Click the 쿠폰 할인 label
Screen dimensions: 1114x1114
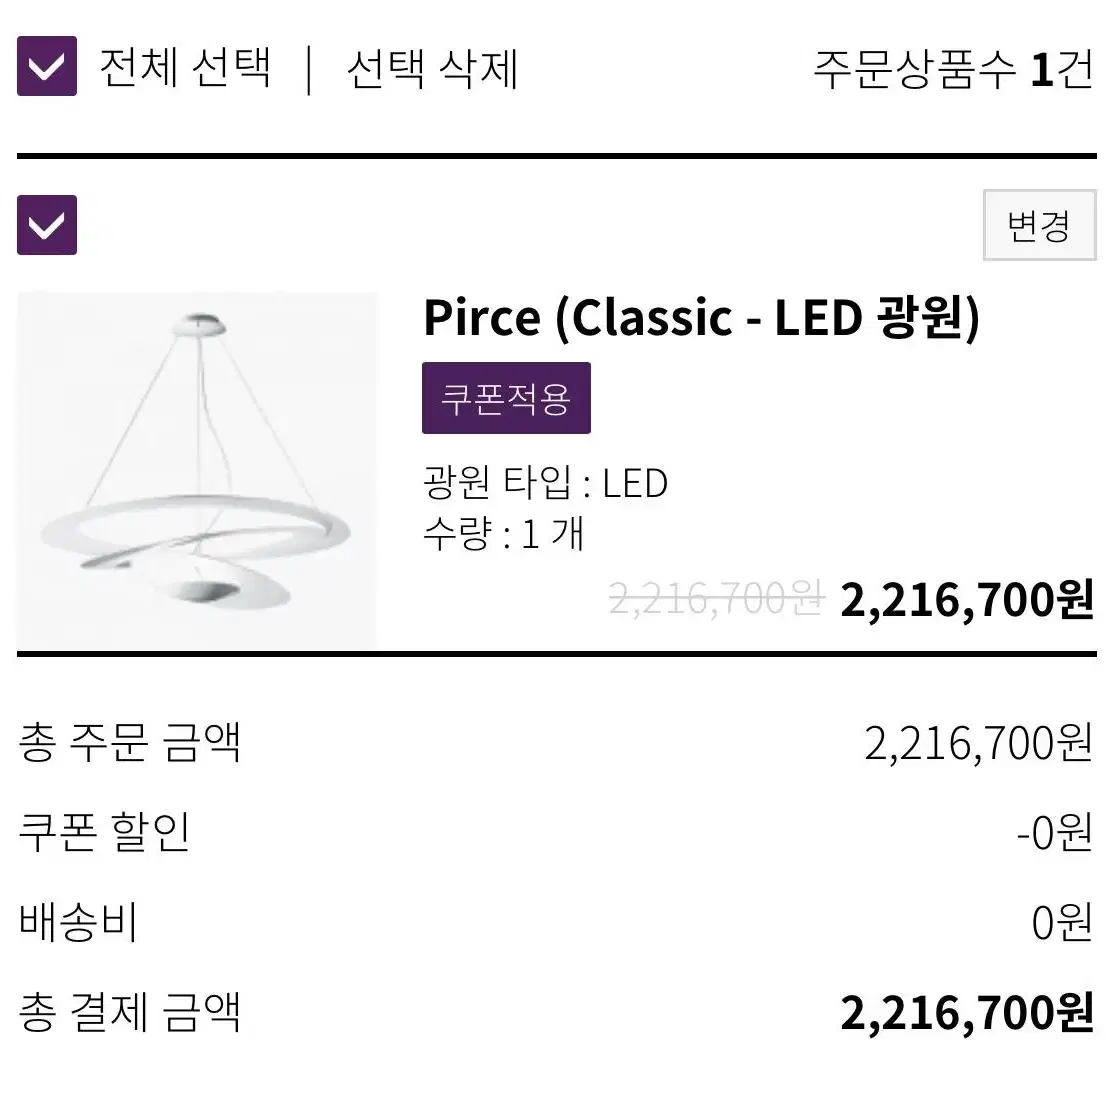coord(104,832)
